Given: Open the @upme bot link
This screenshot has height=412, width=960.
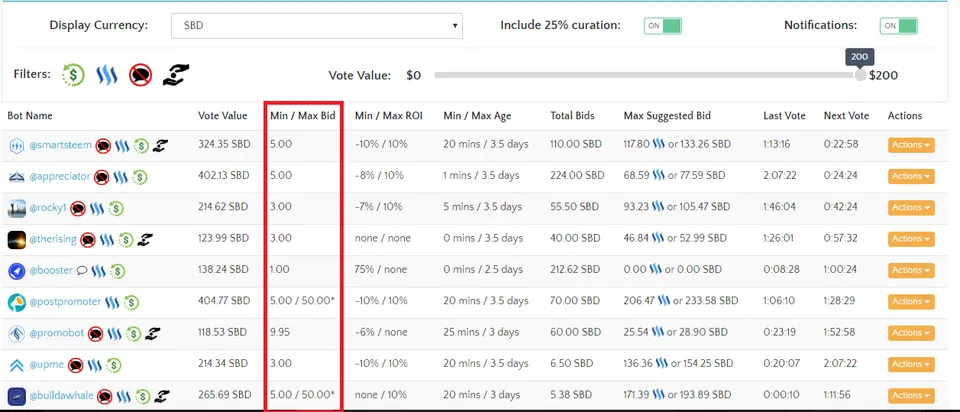Looking at the screenshot, I should [47, 364].
